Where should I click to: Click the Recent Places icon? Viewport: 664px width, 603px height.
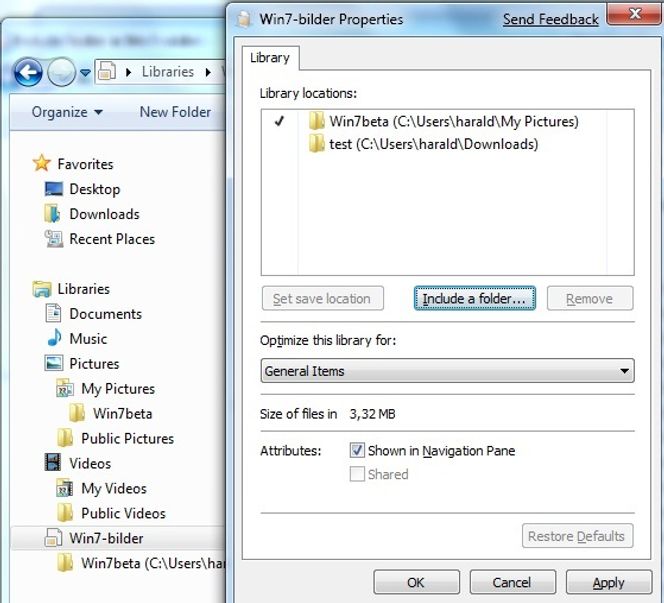click(x=54, y=239)
